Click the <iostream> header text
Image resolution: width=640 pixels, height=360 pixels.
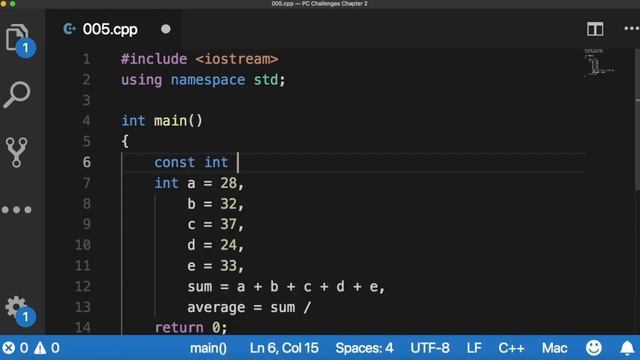pos(237,59)
